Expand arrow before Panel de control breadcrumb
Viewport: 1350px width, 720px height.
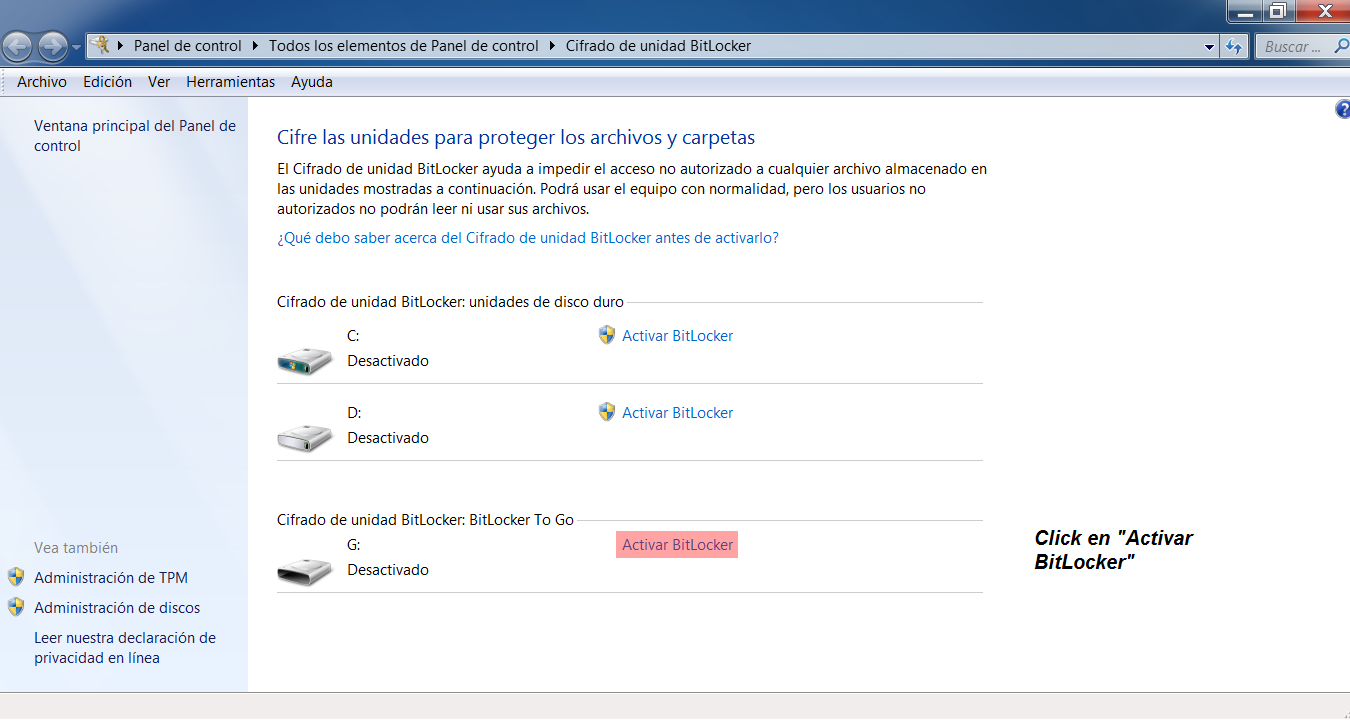pos(122,46)
